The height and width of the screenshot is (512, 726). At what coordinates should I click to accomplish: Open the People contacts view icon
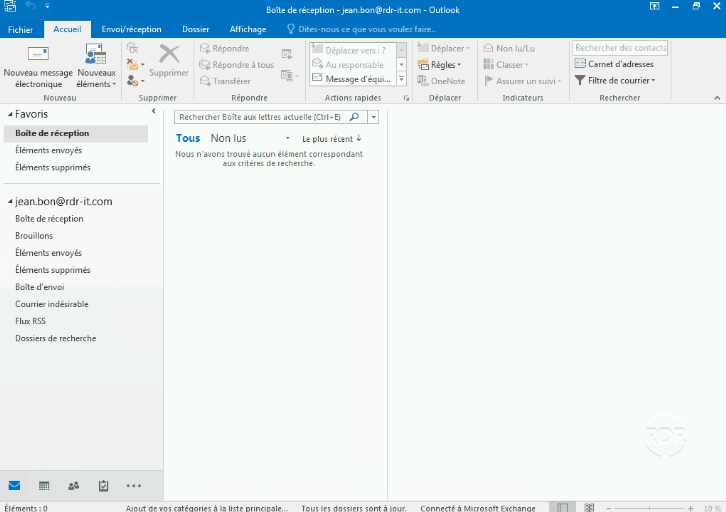(x=73, y=486)
